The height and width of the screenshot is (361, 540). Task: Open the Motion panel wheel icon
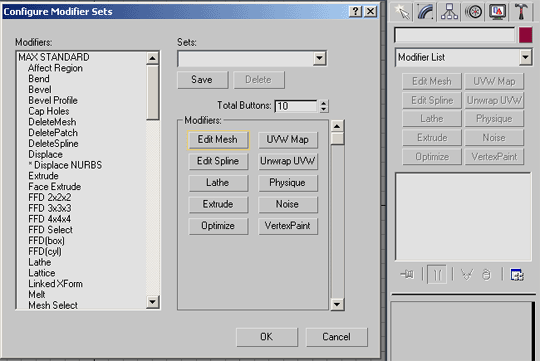pyautogui.click(x=474, y=12)
